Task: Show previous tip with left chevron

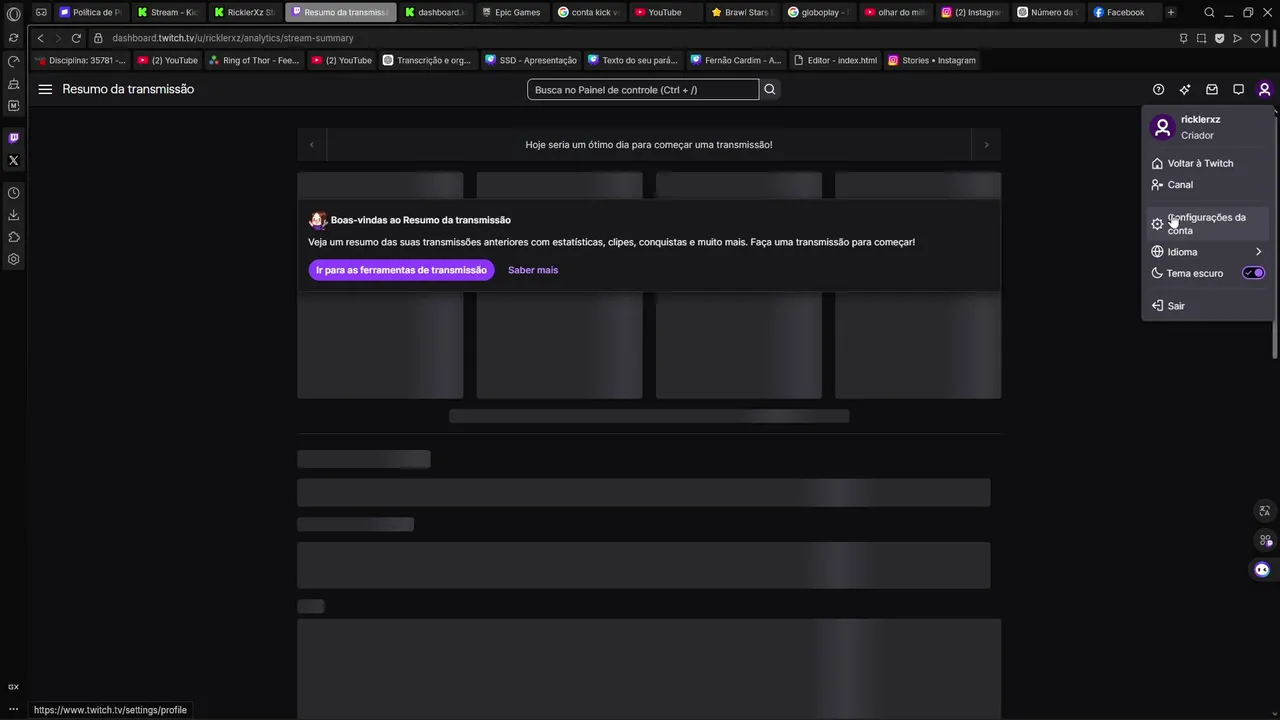Action: (x=312, y=144)
